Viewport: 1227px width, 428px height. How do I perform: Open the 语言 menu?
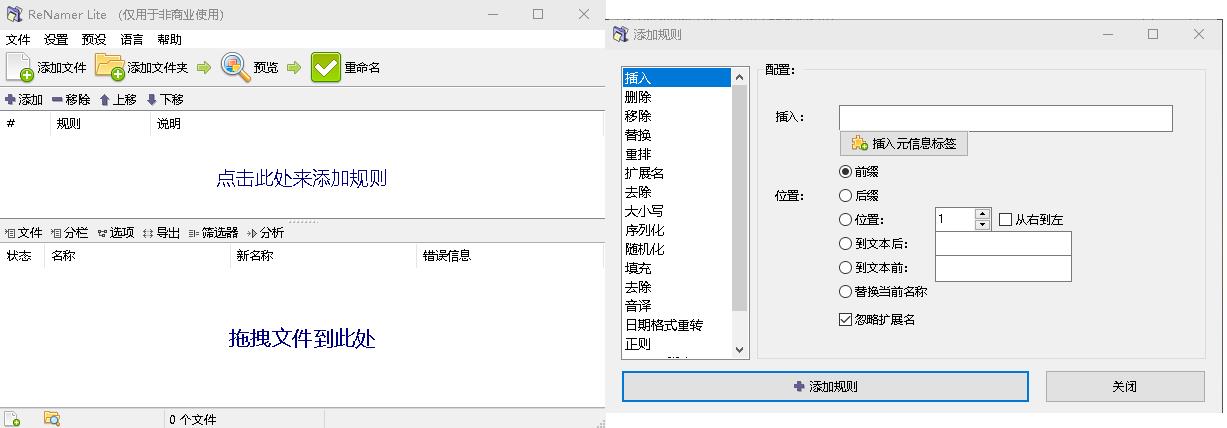132,40
